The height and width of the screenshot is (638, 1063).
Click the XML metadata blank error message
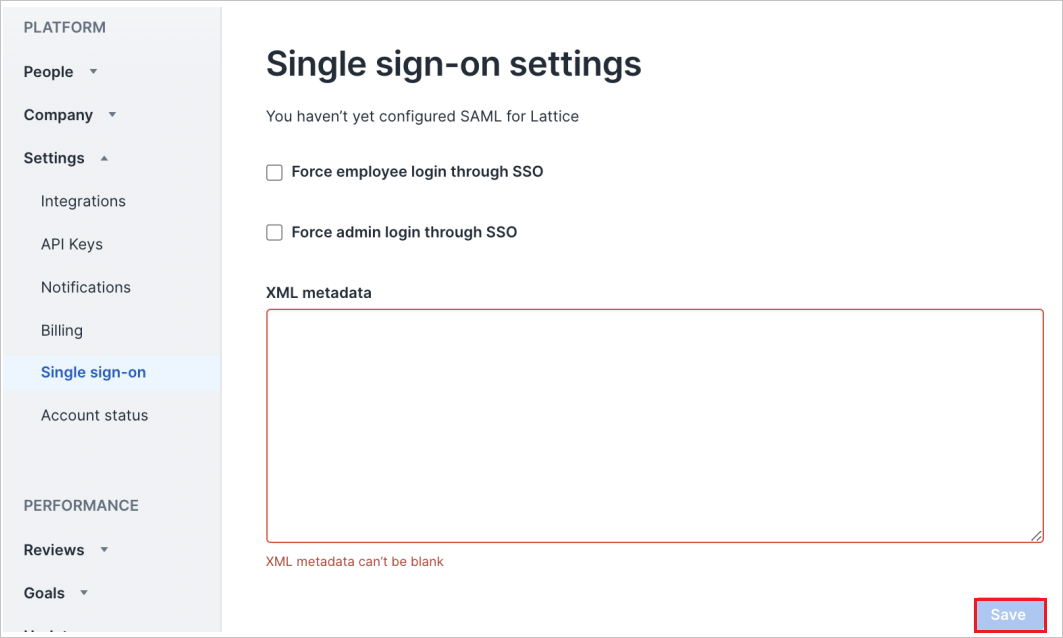[353, 561]
